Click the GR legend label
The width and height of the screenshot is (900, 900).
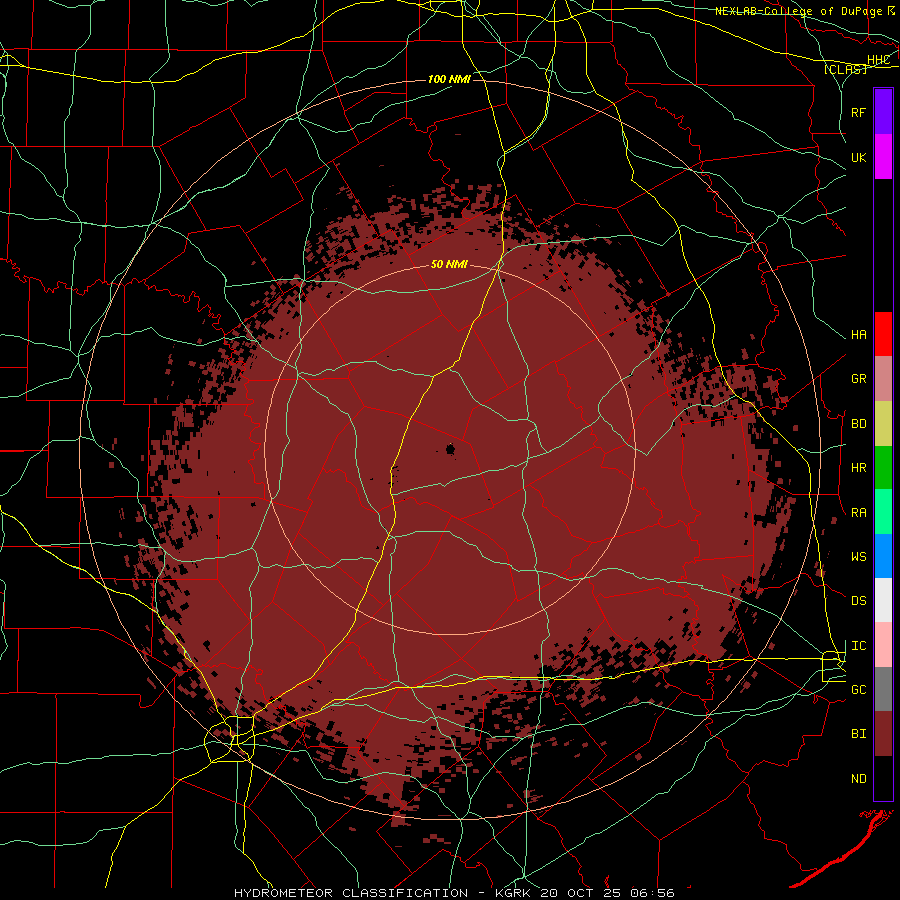point(859,379)
